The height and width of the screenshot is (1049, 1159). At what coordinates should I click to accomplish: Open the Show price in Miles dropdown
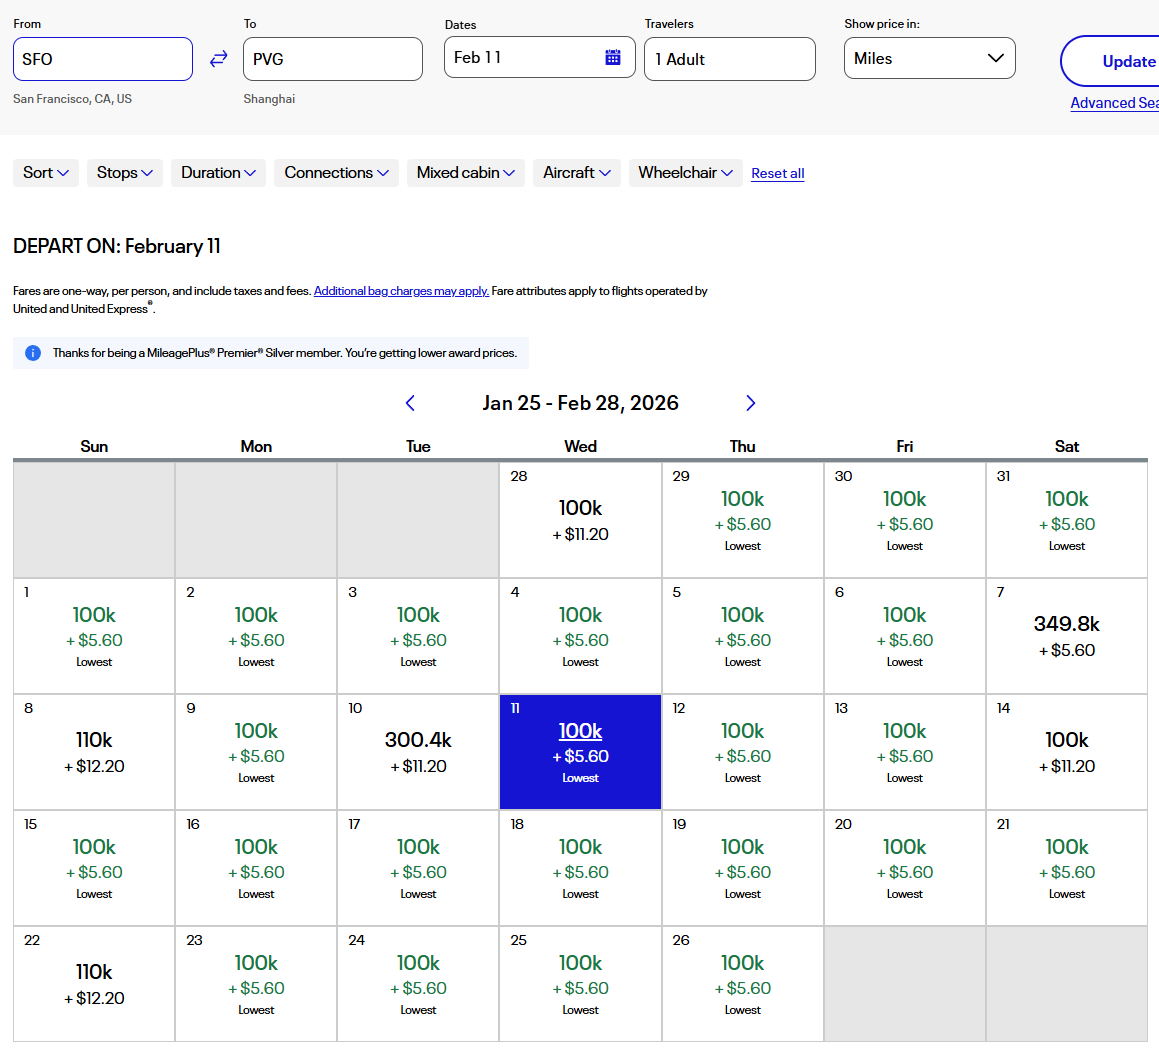point(929,58)
